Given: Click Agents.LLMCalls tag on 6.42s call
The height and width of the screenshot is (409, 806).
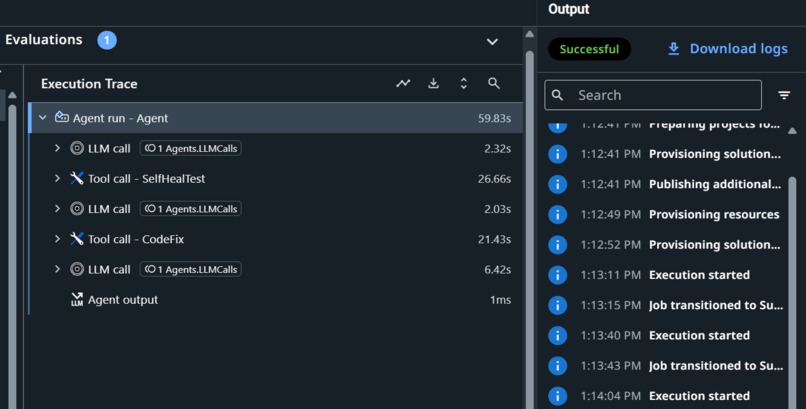Looking at the screenshot, I should pyautogui.click(x=191, y=269).
